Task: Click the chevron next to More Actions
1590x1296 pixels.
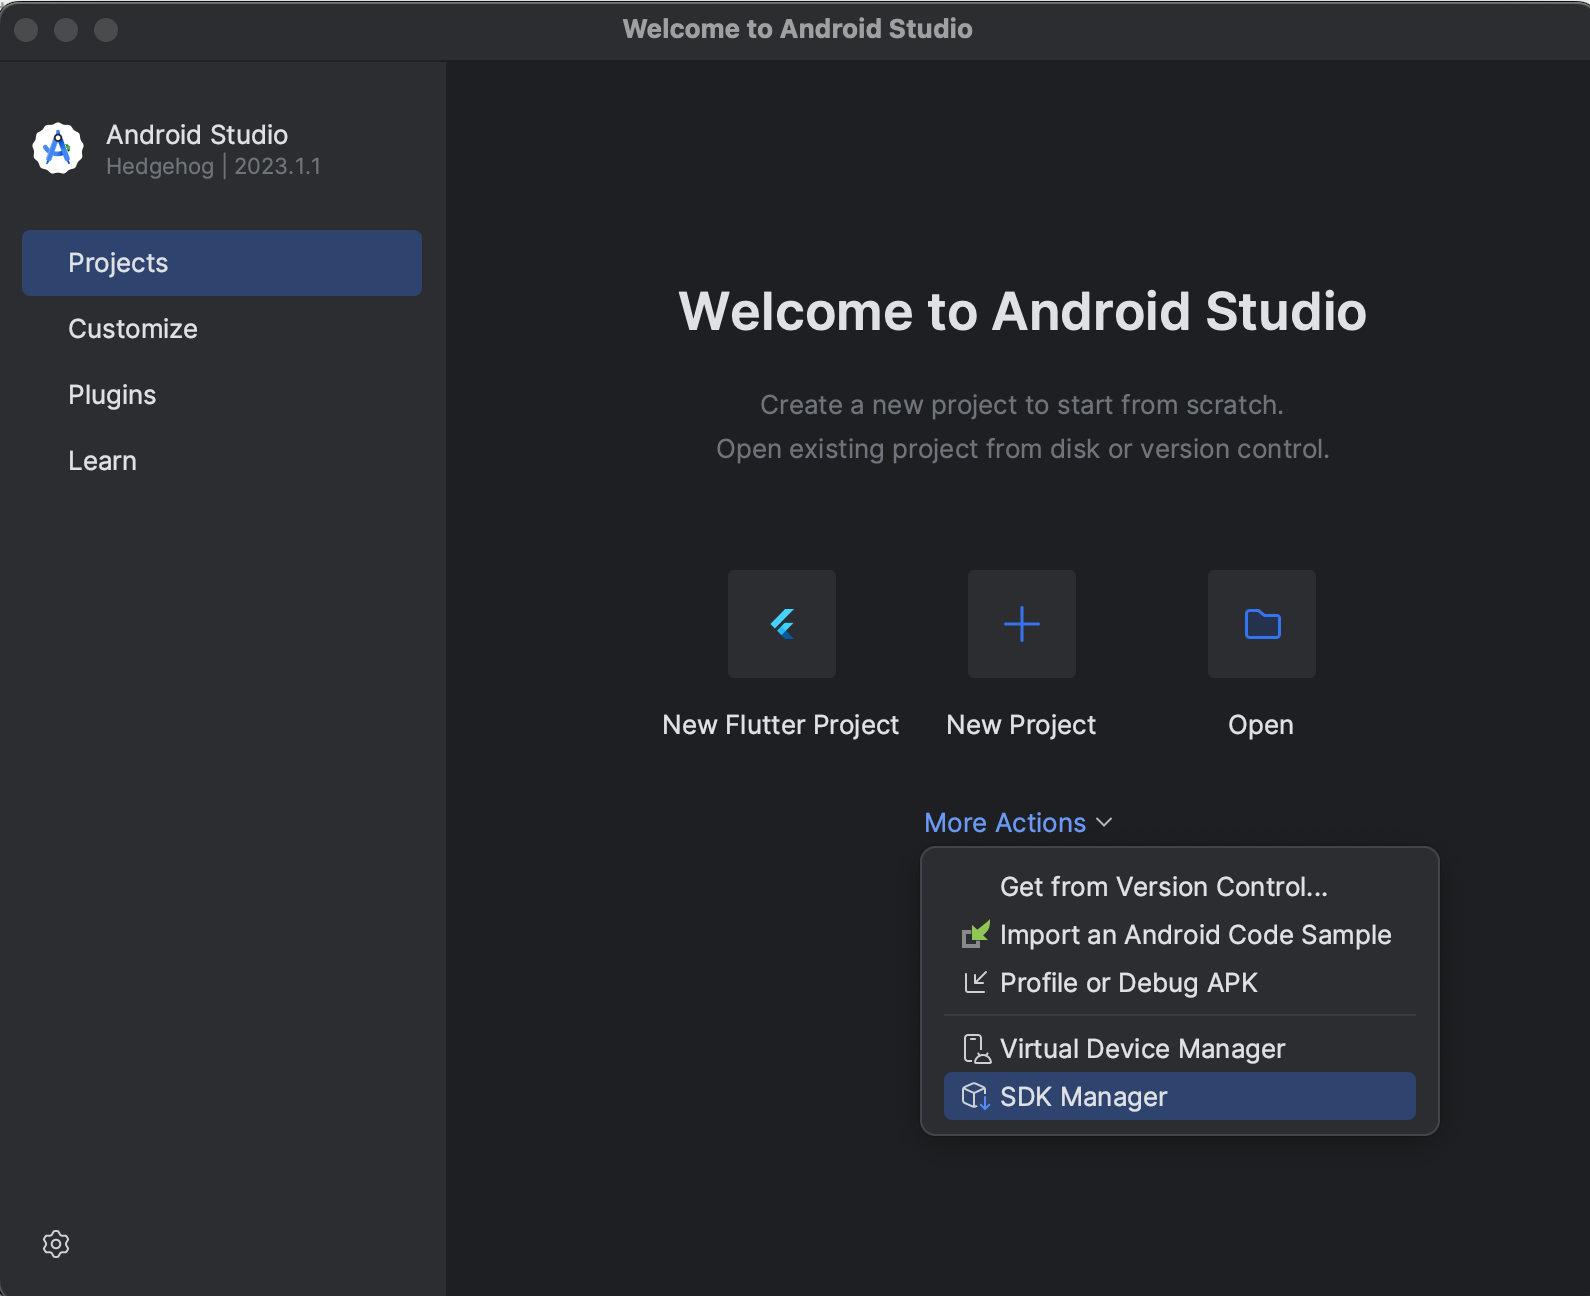Action: pos(1104,823)
